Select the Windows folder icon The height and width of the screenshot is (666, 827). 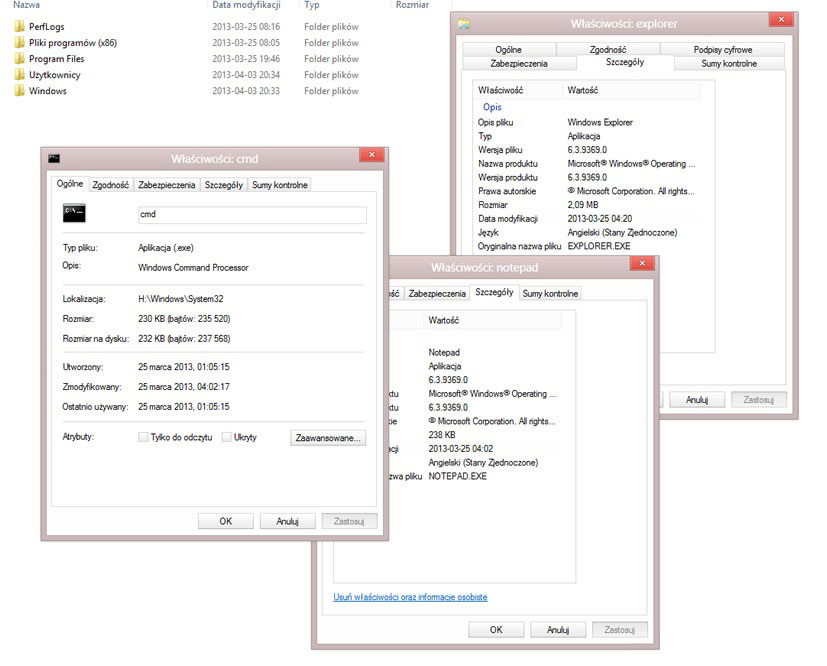click(20, 91)
